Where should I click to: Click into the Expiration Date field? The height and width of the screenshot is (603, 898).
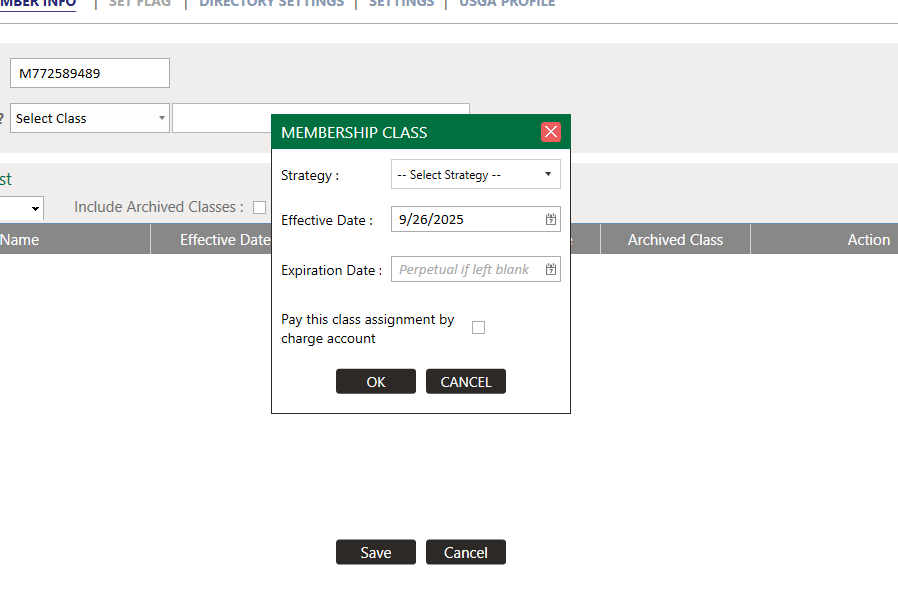[465, 270]
